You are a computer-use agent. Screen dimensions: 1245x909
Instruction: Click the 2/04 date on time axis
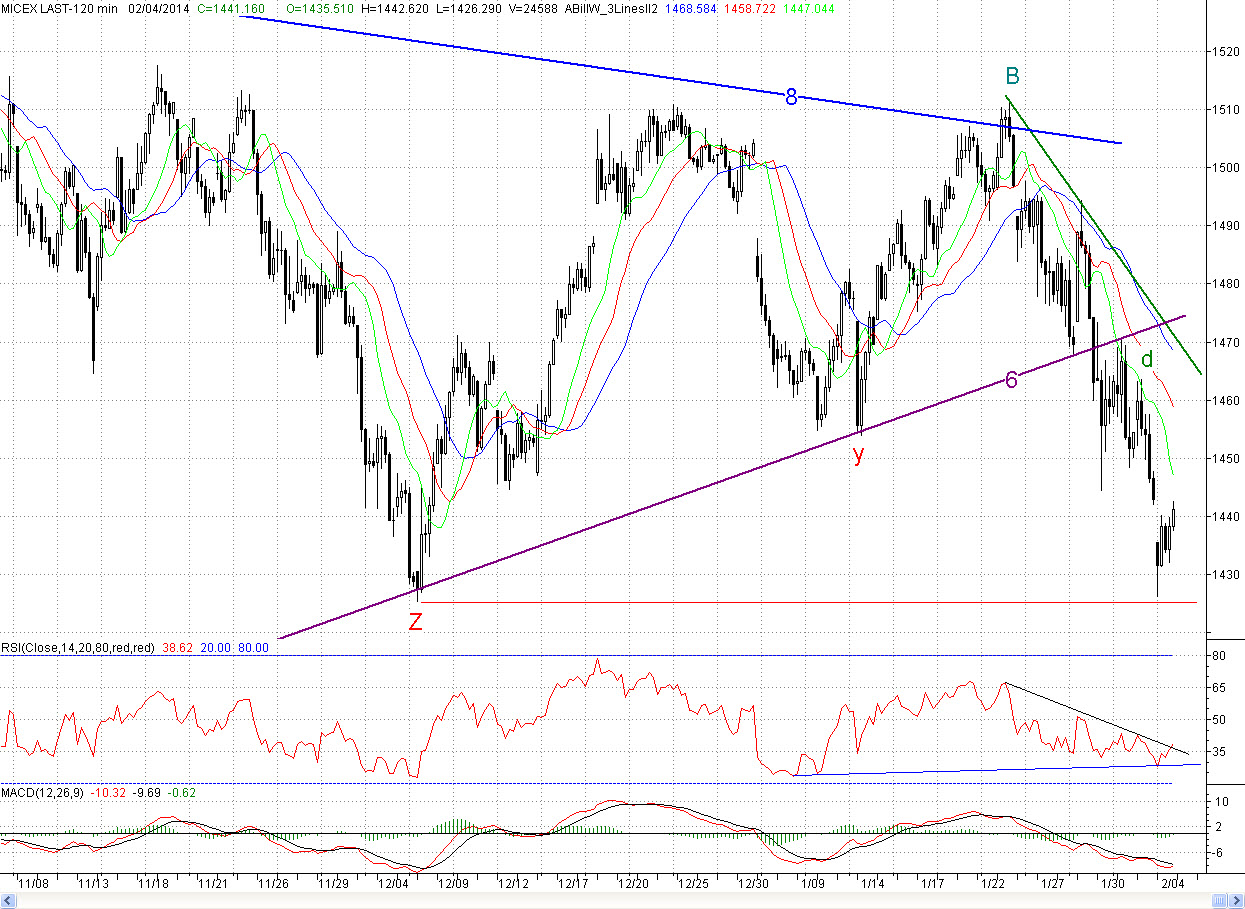pyautogui.click(x=1171, y=884)
